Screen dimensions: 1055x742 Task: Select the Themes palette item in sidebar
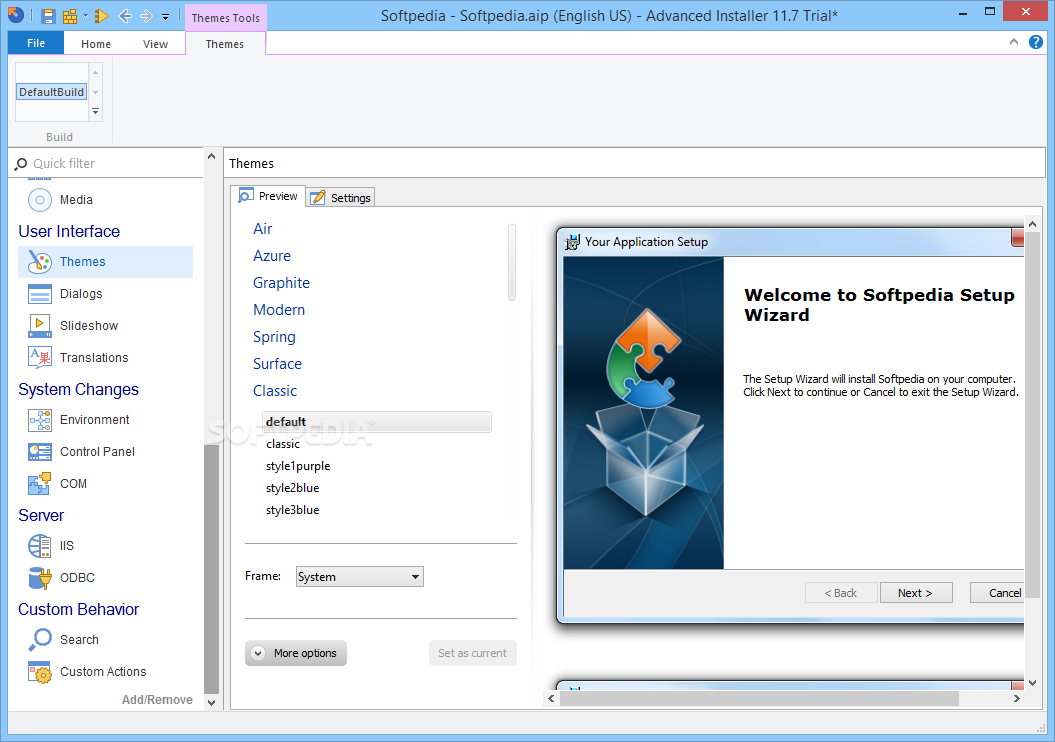[x=106, y=262]
